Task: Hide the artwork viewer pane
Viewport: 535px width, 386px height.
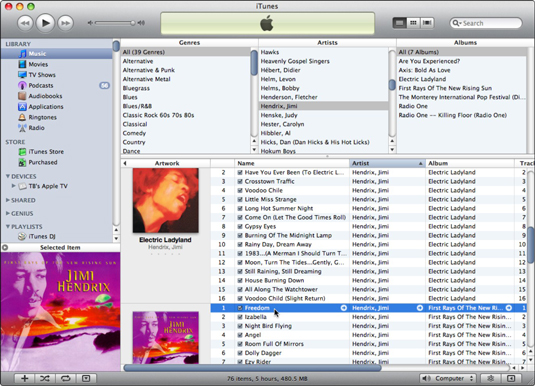Action: (86, 378)
